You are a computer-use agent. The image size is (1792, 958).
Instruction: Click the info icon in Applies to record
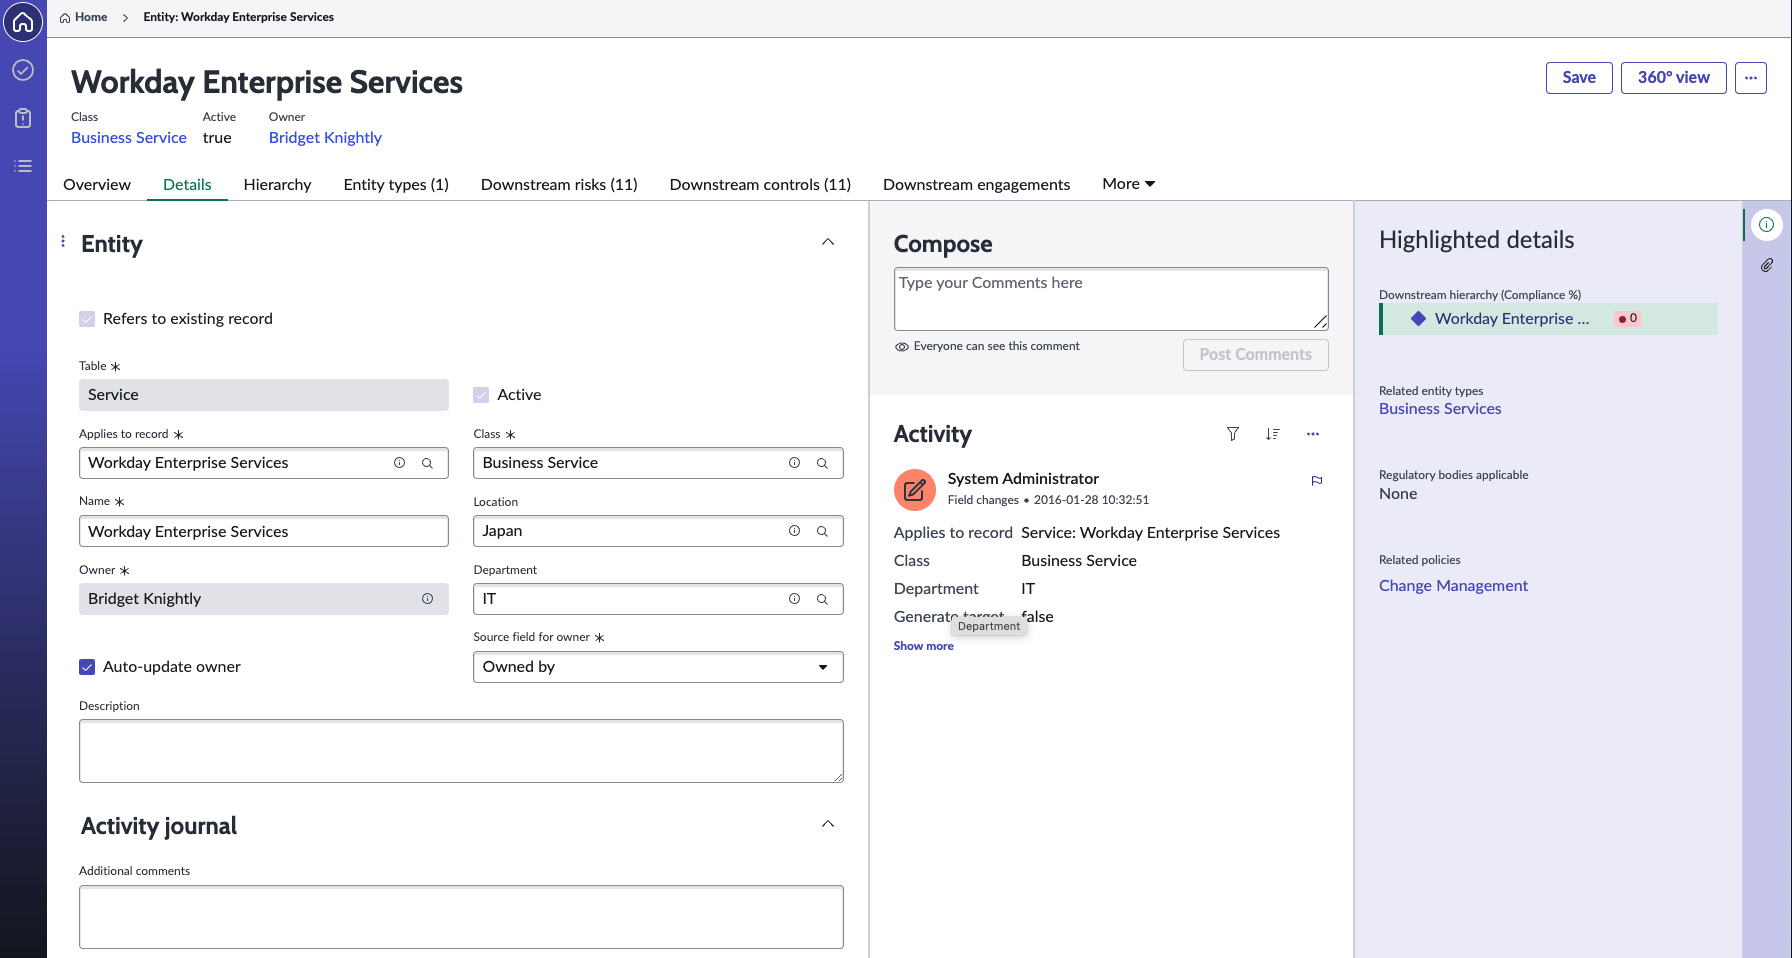click(400, 463)
